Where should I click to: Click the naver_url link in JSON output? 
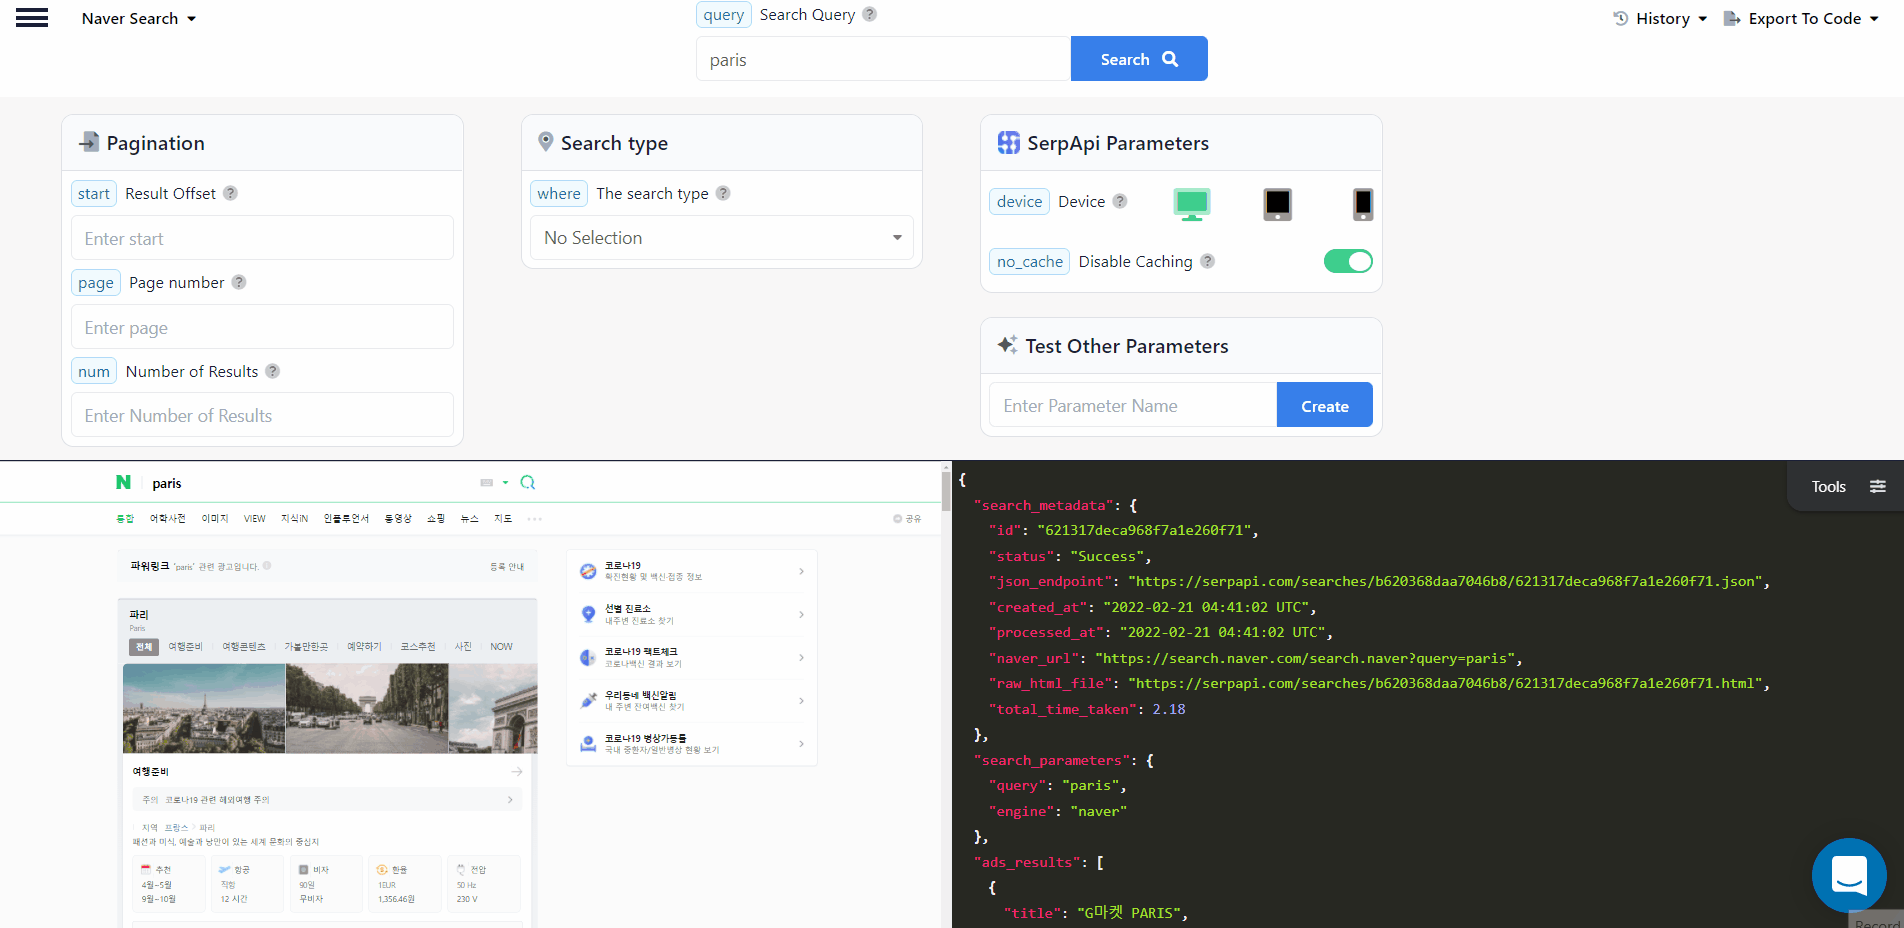1305,658
